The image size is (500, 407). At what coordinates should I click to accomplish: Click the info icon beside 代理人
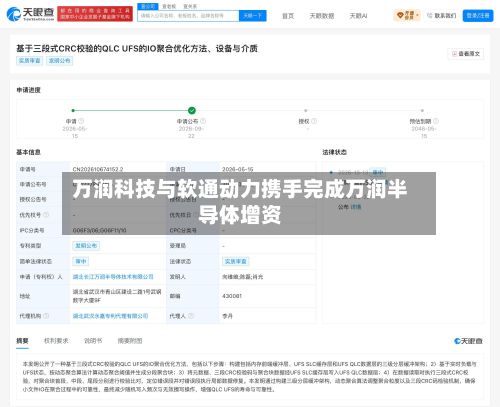[x=191, y=316]
